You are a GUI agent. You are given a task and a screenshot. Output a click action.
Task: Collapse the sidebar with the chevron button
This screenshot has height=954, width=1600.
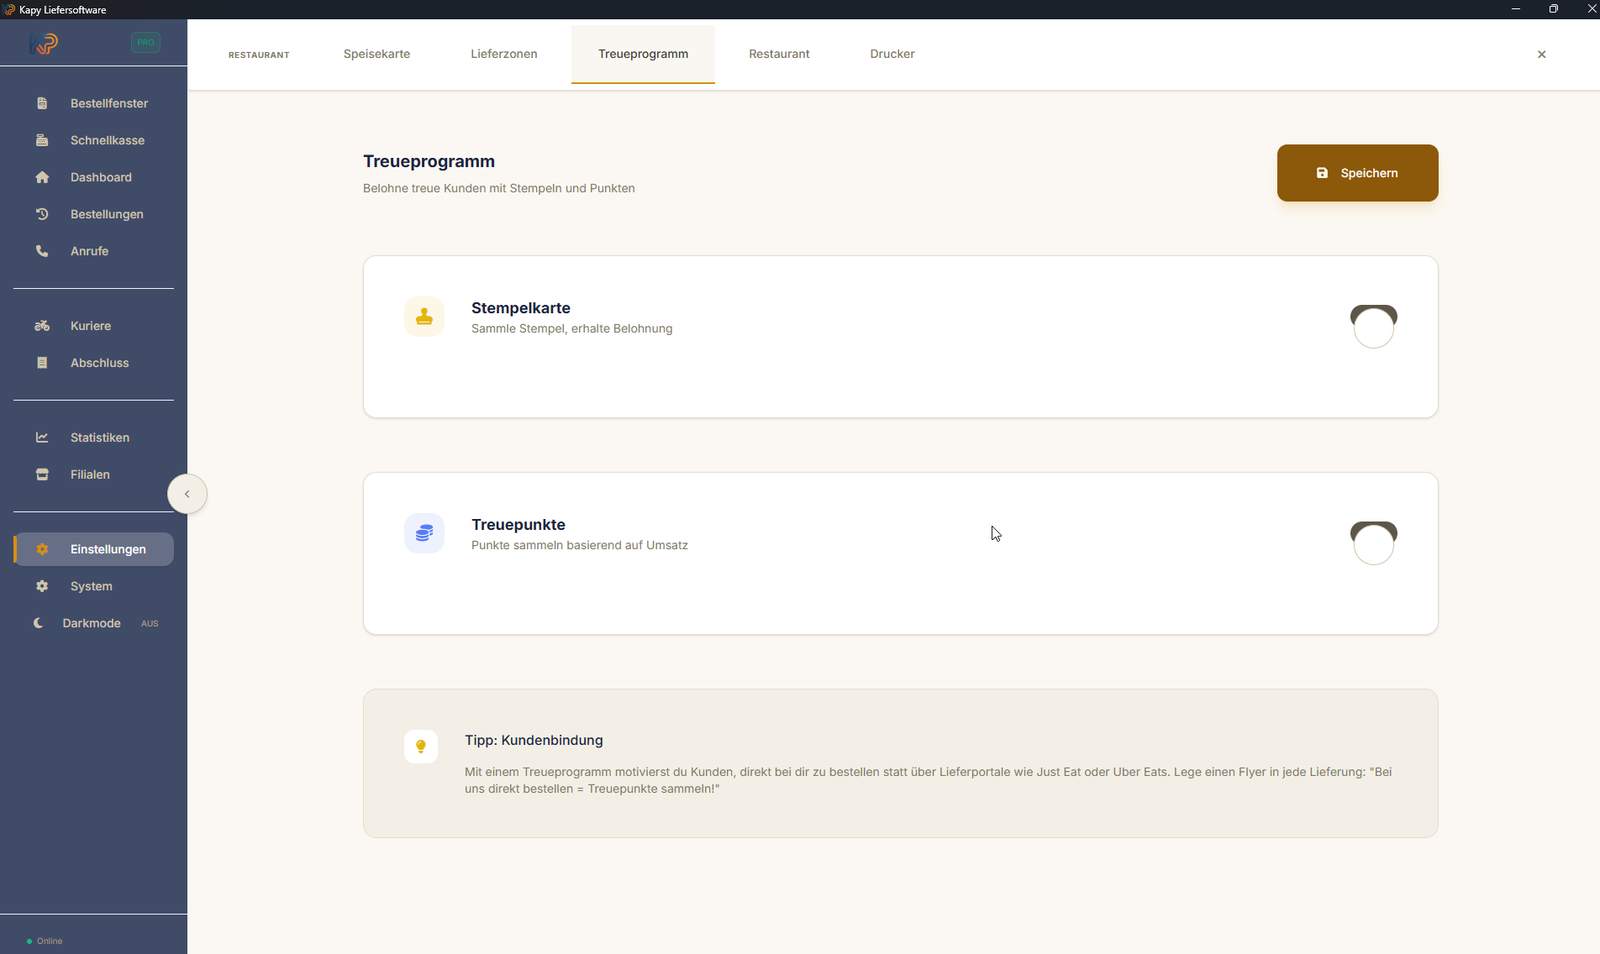tap(187, 494)
